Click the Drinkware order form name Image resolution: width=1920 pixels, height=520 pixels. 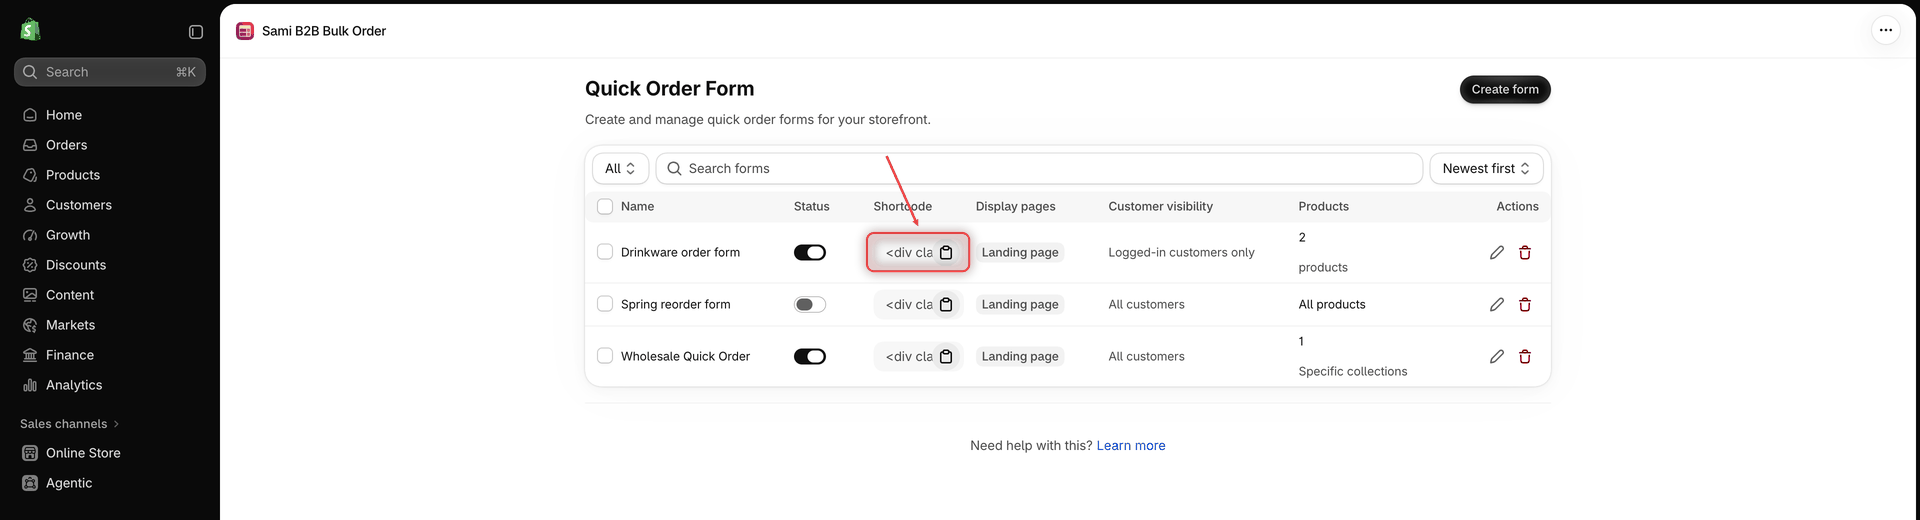click(x=680, y=252)
